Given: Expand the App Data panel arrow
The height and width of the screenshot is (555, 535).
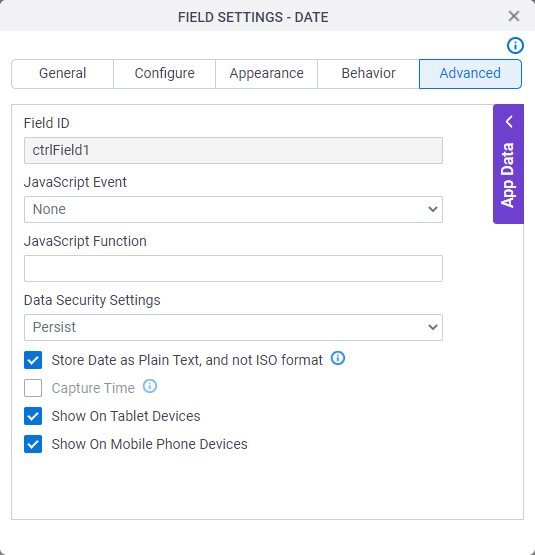Looking at the screenshot, I should 509,121.
